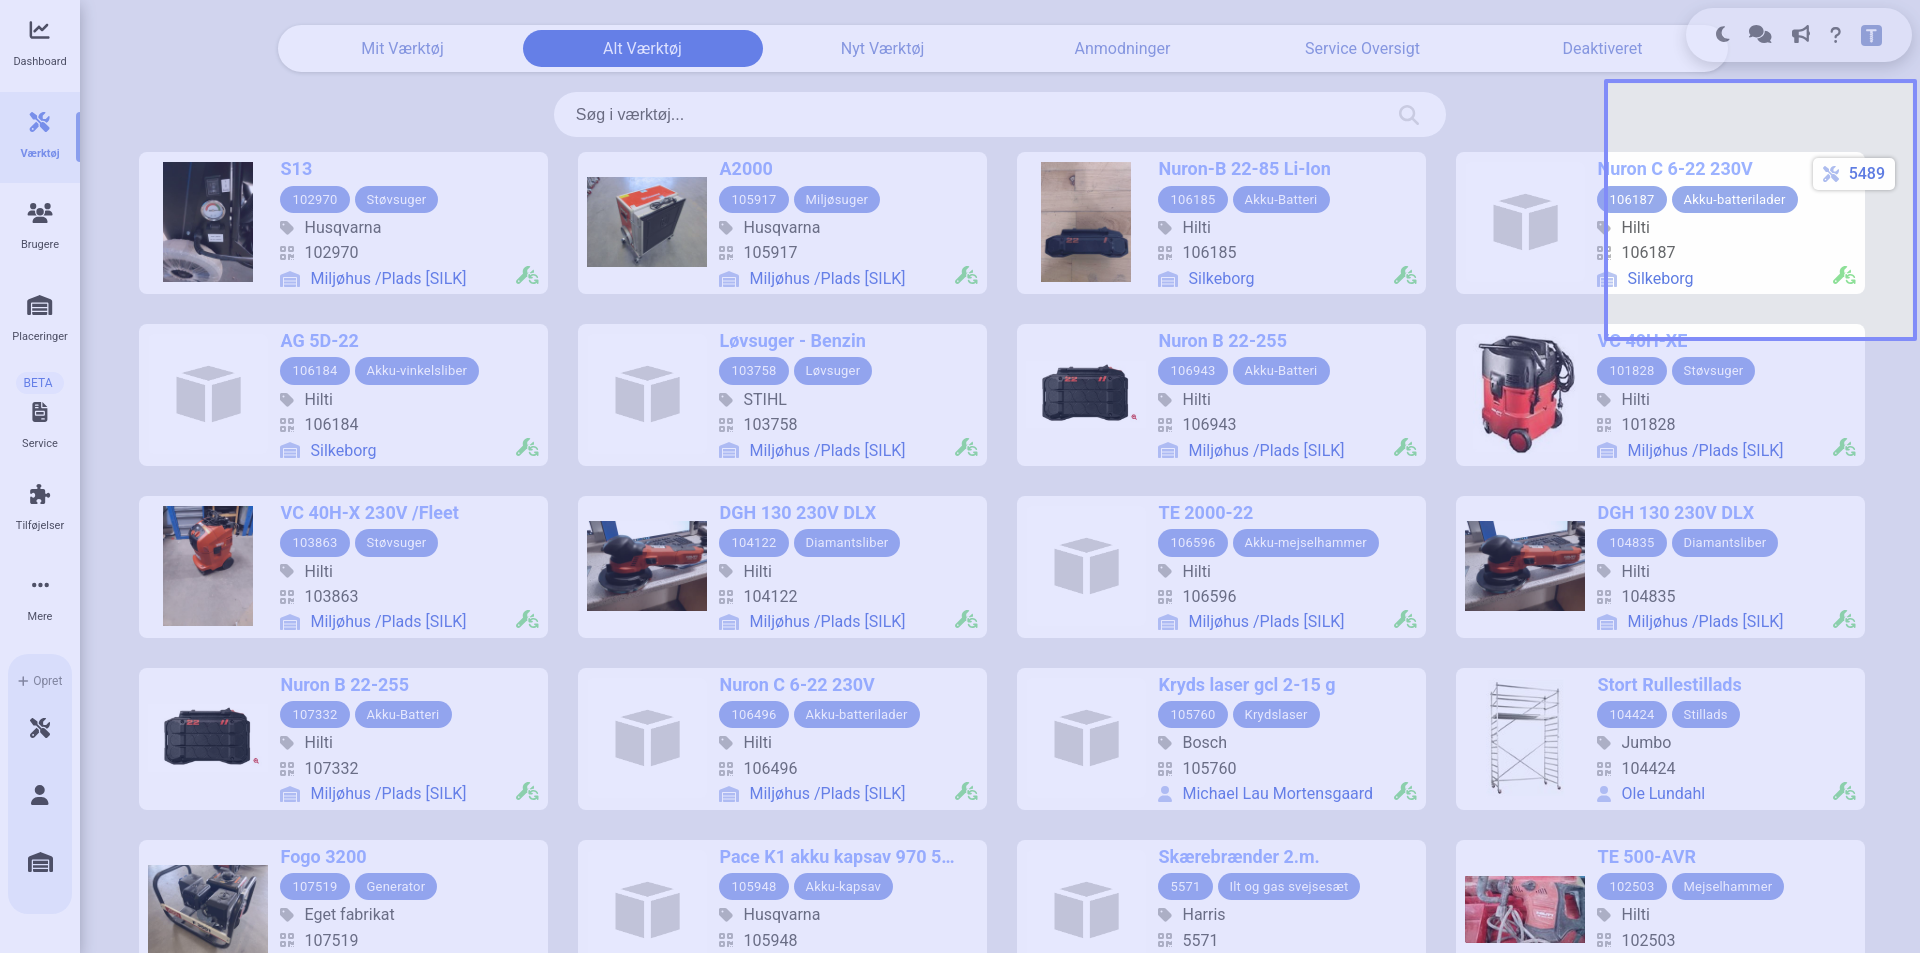Expand the Mere sidebar menu

click(39, 597)
